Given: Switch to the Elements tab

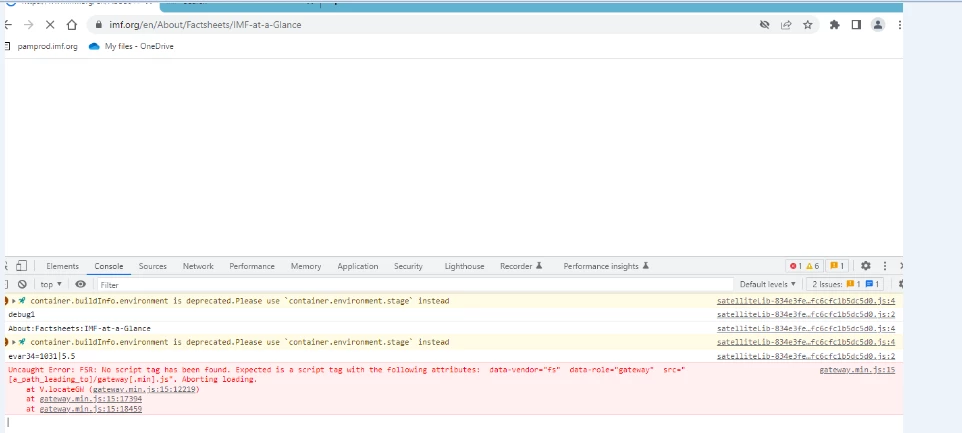Looking at the screenshot, I should click(63, 266).
